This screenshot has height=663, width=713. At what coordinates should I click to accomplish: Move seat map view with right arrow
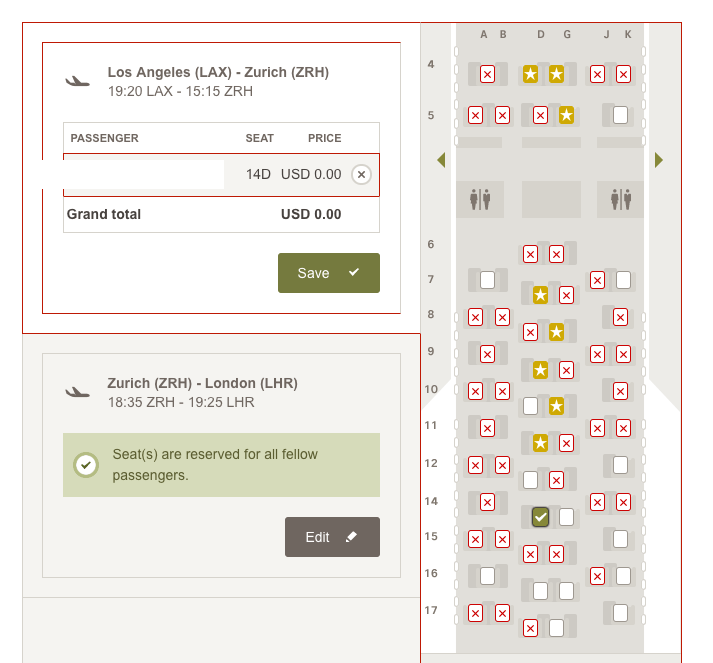(658, 160)
